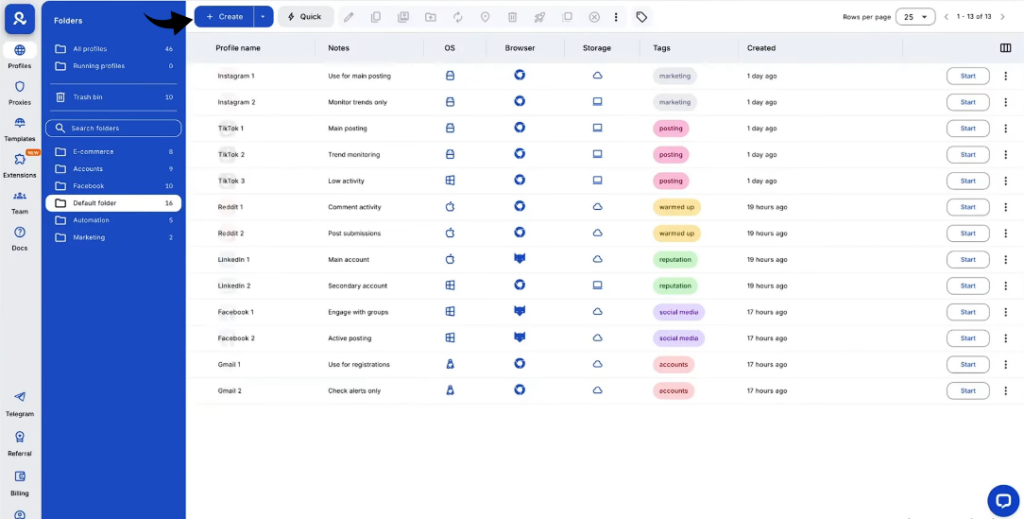The width and height of the screenshot is (1024, 519).
Task: Open the table columns settings icon
Action: click(x=1006, y=48)
